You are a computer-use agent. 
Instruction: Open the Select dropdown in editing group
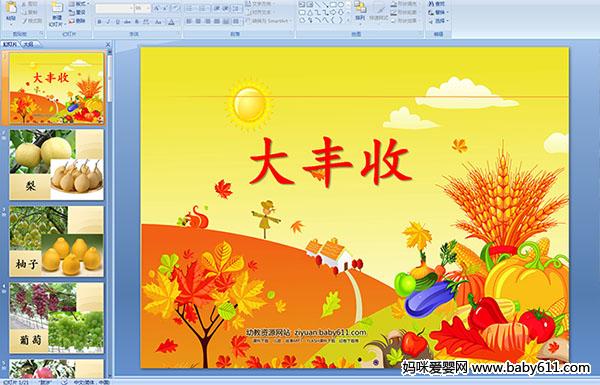click(439, 21)
